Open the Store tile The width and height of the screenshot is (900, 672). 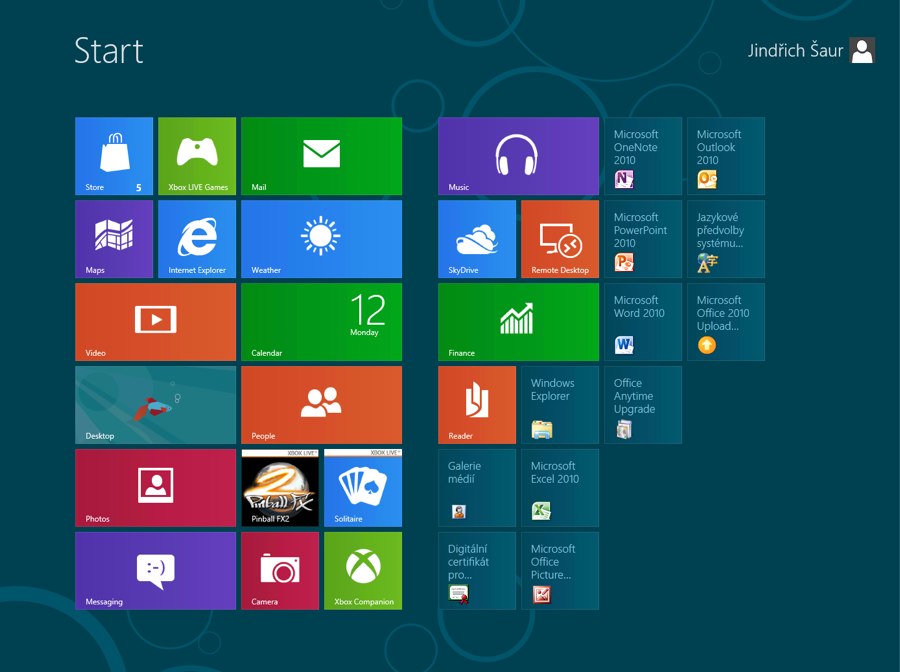coord(114,155)
